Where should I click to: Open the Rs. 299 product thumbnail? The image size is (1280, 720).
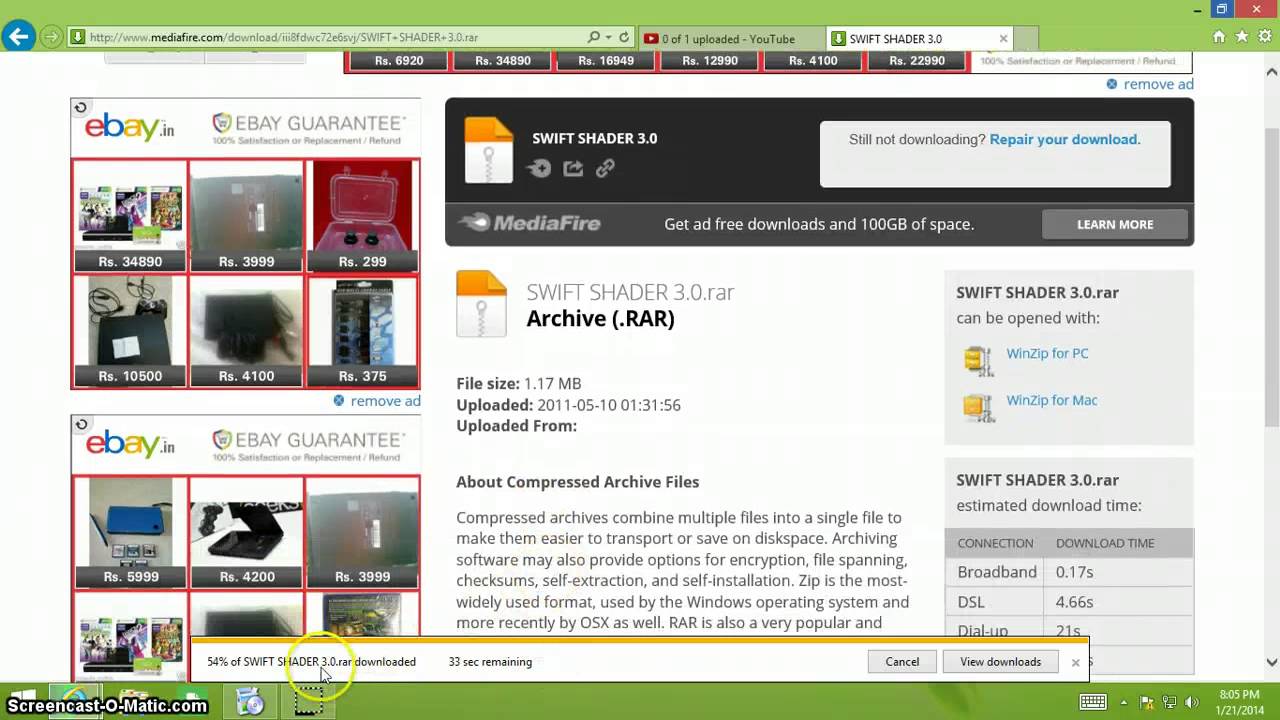(x=362, y=216)
